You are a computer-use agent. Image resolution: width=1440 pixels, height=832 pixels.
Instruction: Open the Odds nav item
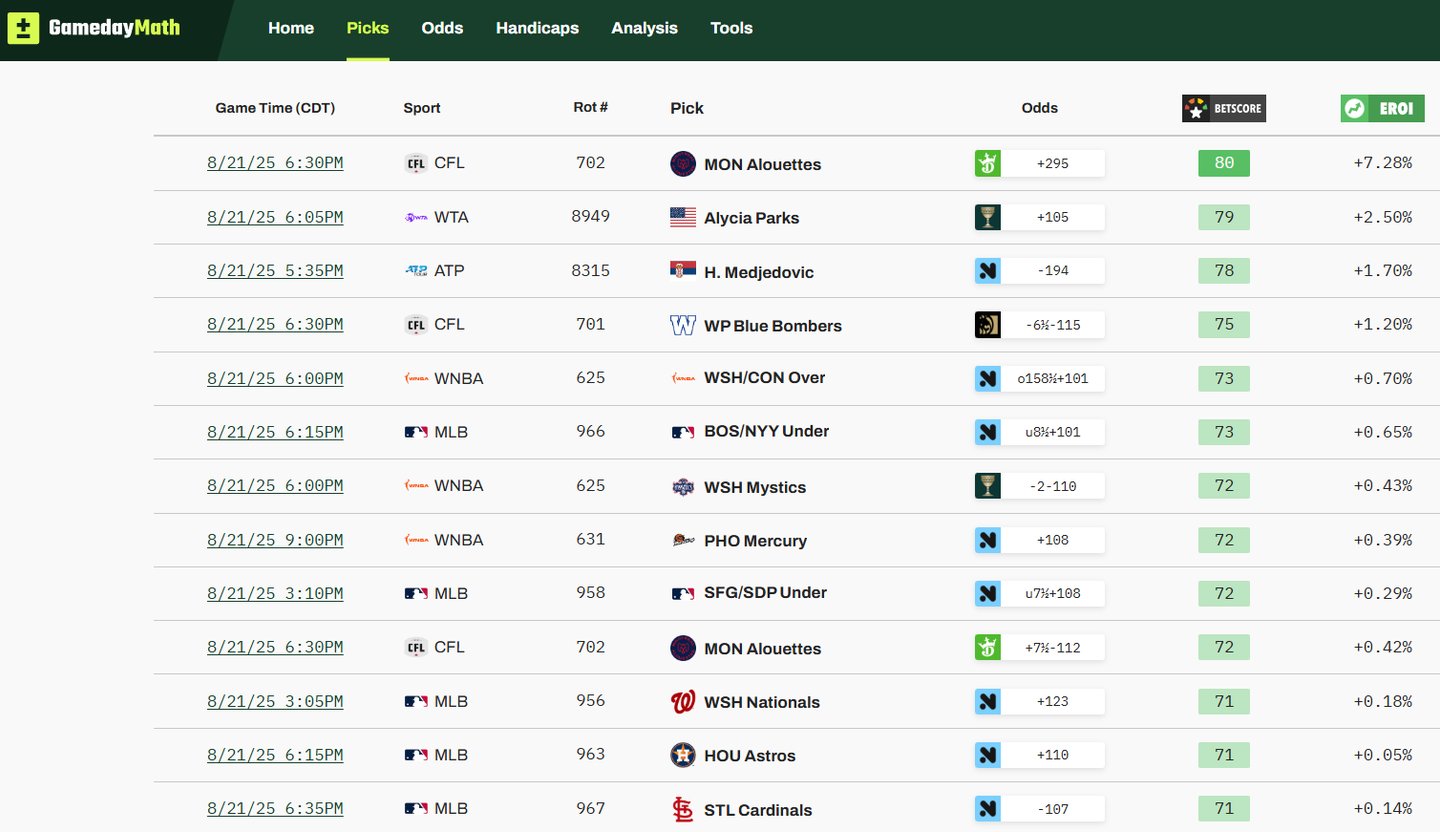tap(442, 28)
